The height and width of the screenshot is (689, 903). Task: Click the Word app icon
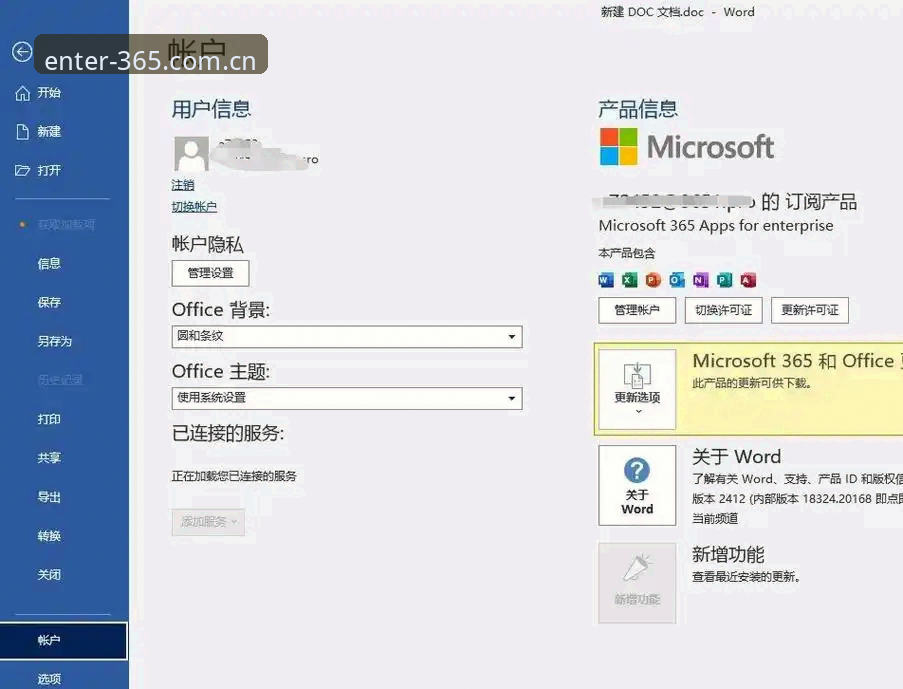click(x=606, y=280)
